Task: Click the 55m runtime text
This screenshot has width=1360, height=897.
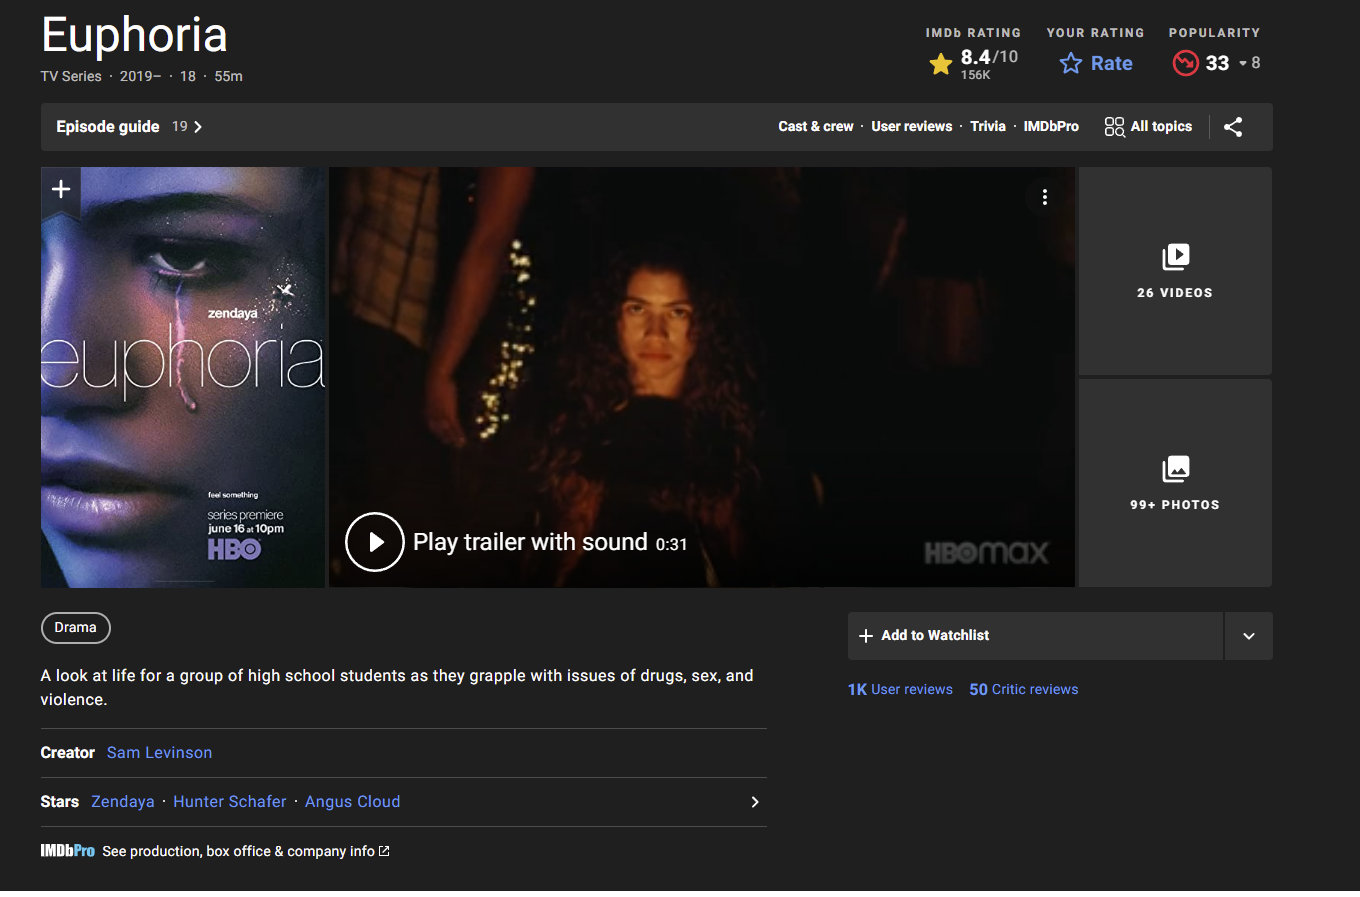Action: (229, 76)
